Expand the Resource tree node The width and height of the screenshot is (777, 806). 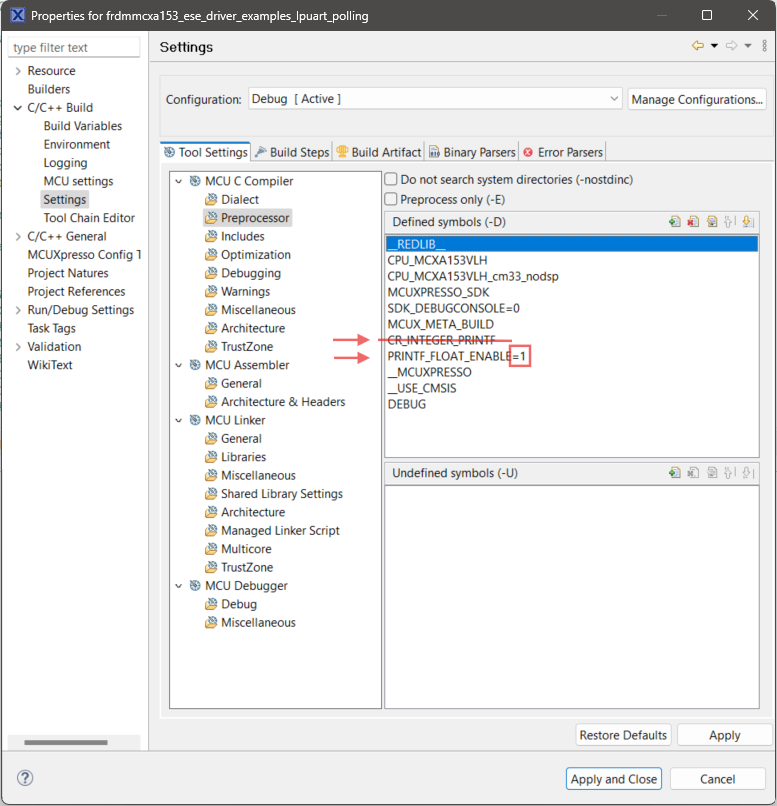click(x=18, y=71)
